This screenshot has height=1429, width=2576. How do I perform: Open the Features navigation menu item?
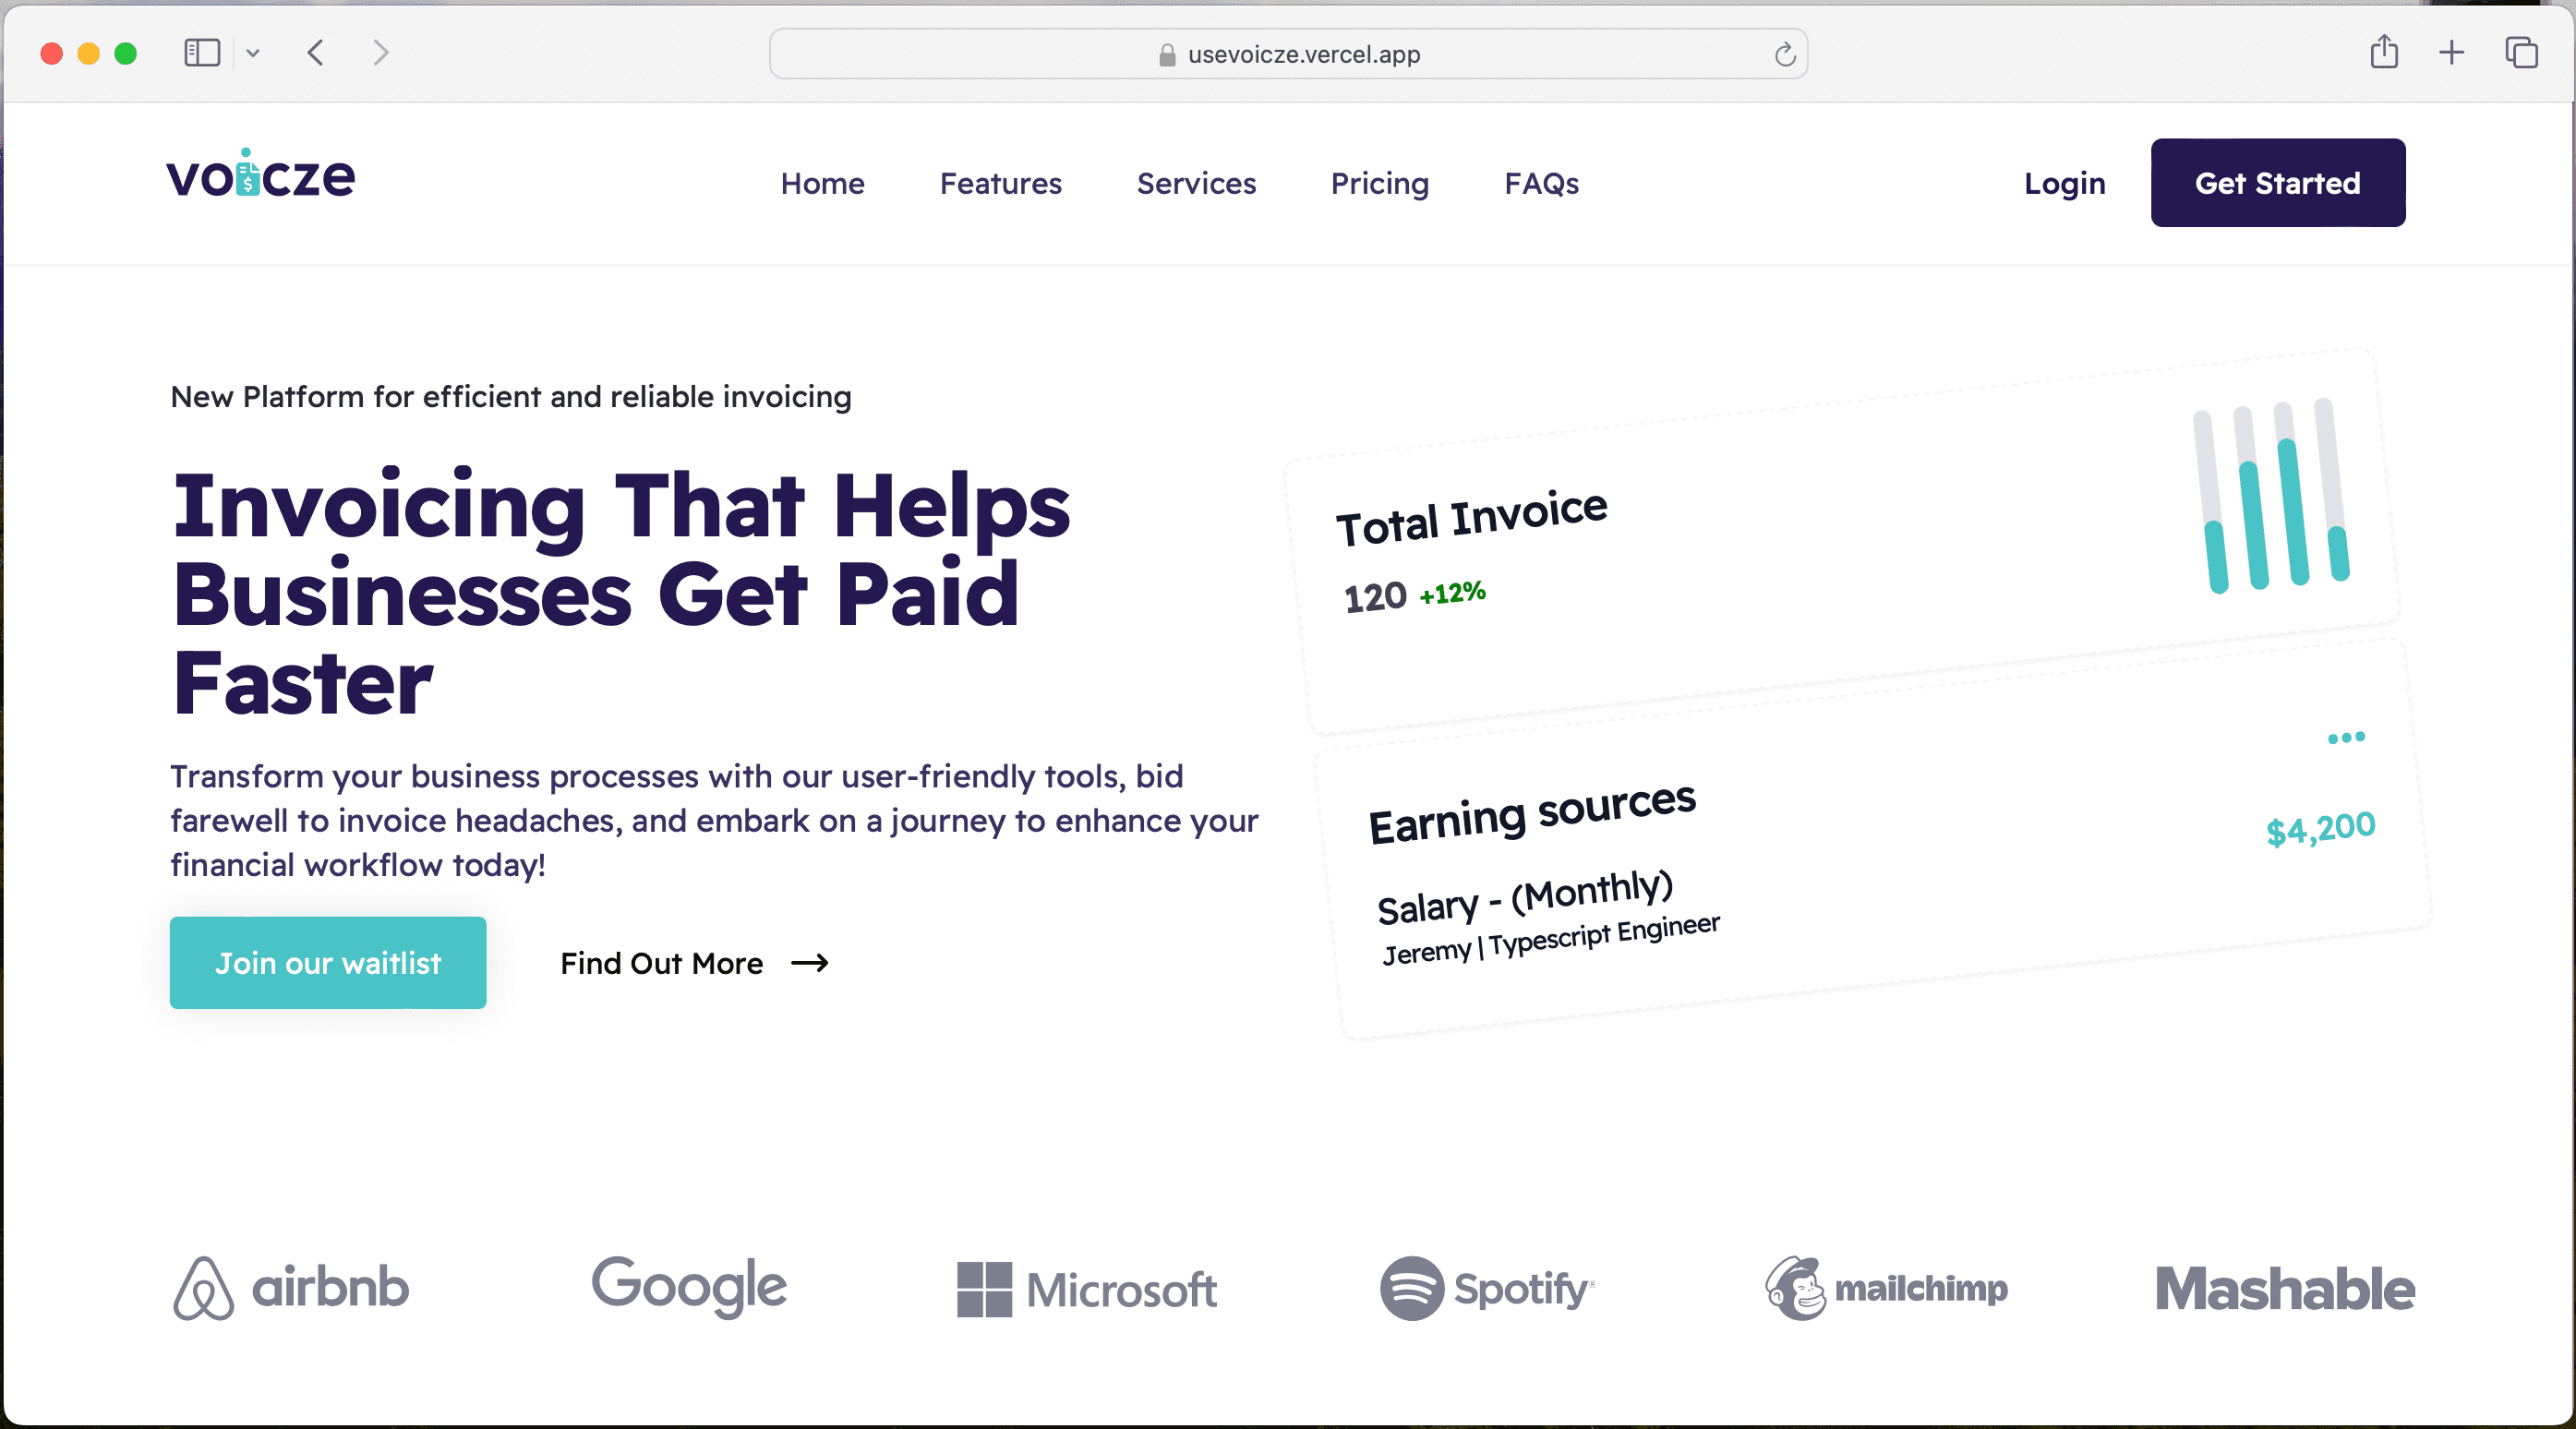click(x=1001, y=183)
